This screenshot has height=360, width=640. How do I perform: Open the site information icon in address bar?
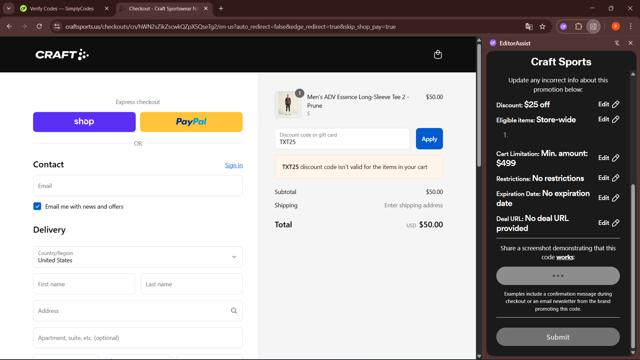click(57, 27)
